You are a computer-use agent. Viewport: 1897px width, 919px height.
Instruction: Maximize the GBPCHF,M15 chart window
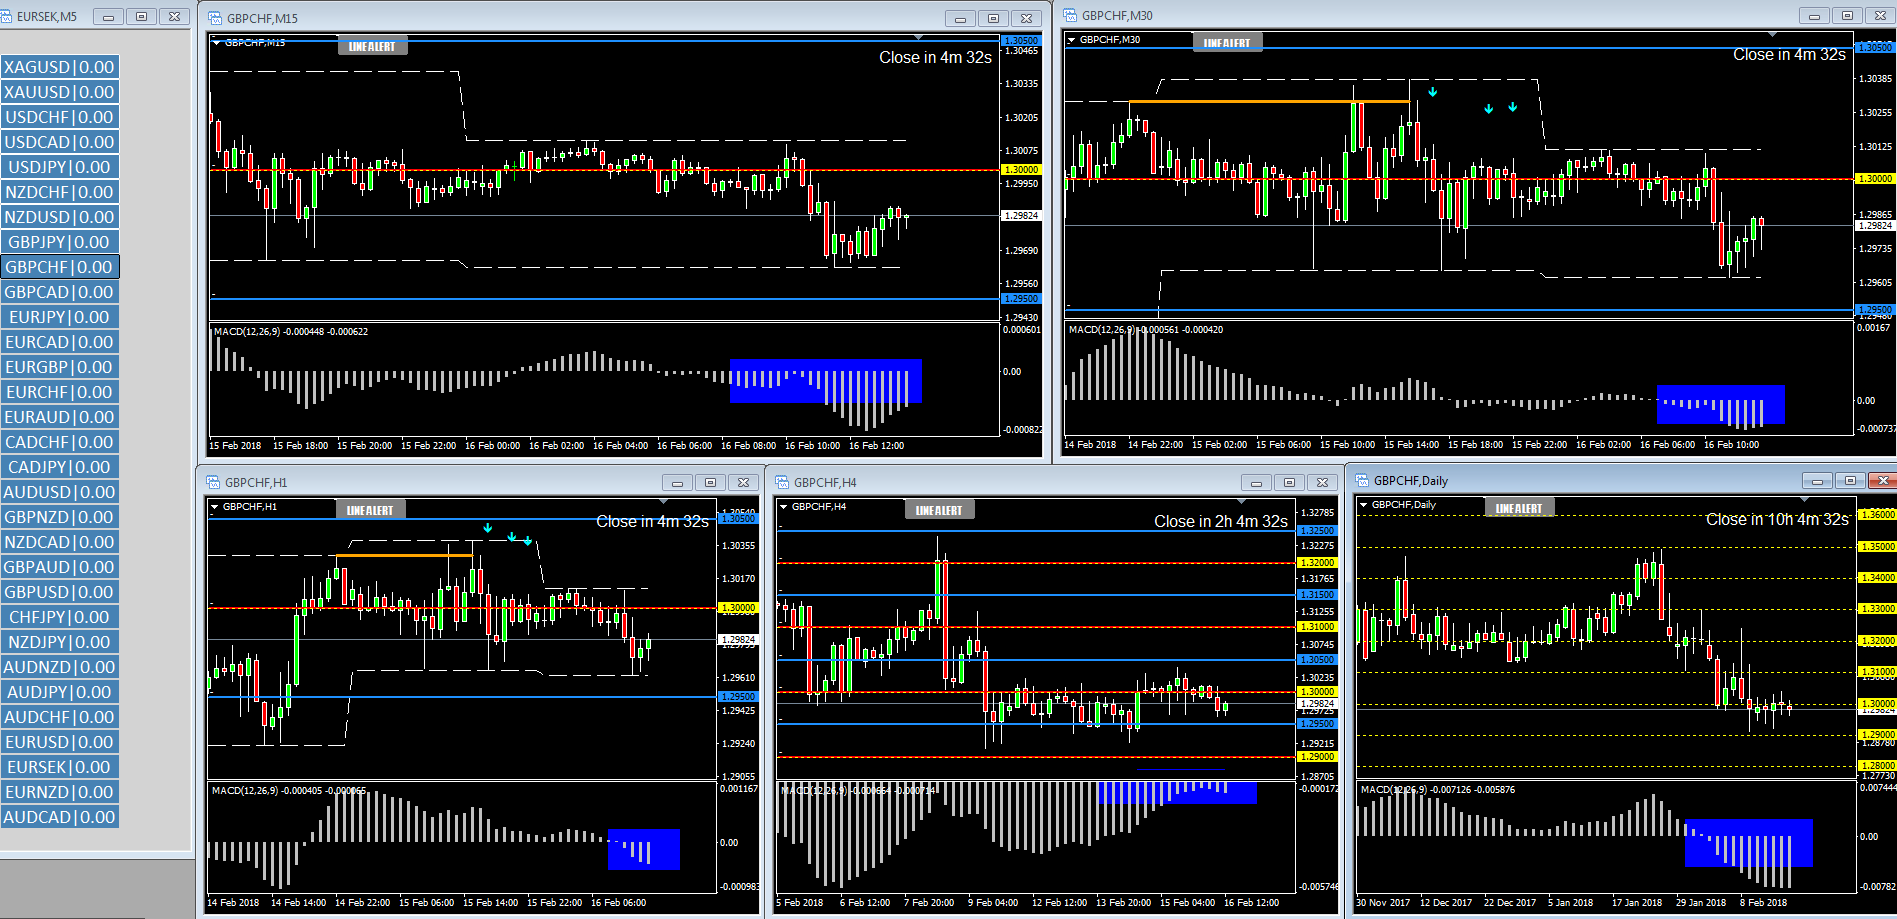click(993, 18)
